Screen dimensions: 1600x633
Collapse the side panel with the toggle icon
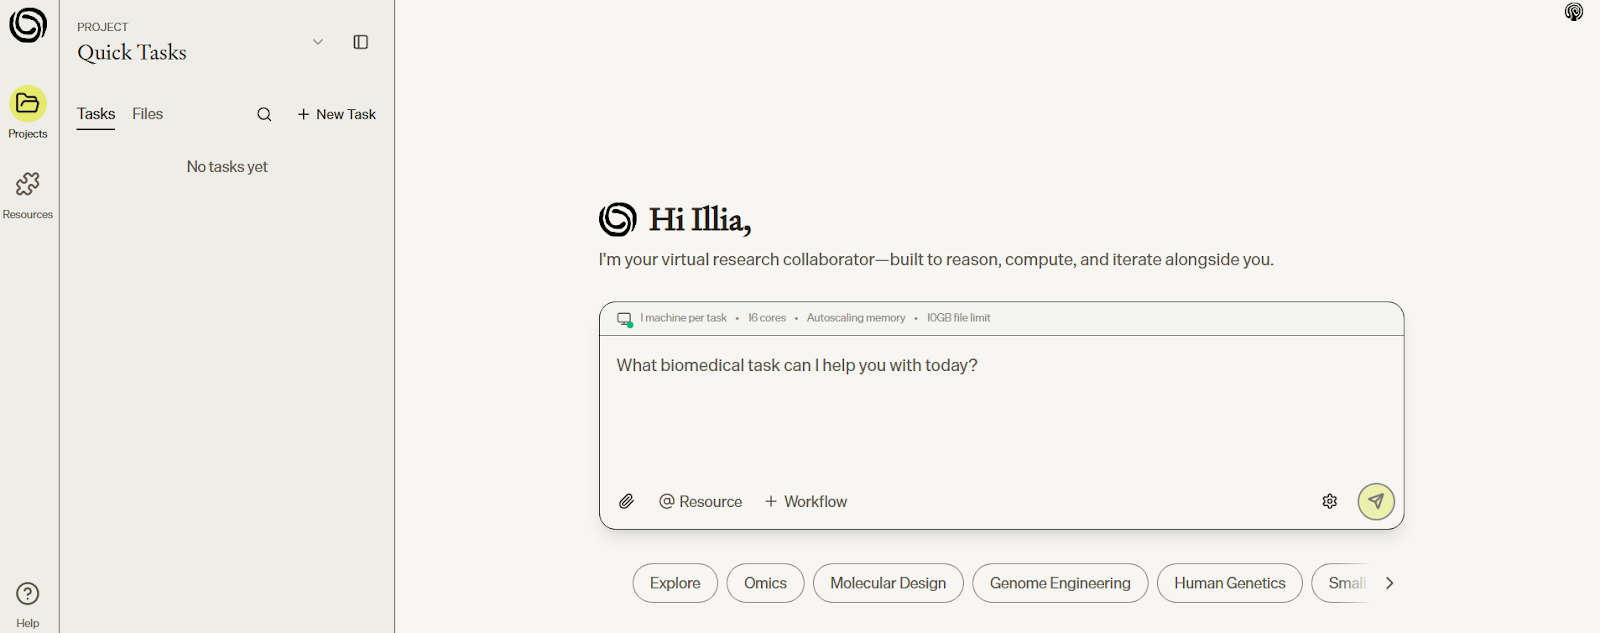[361, 42]
